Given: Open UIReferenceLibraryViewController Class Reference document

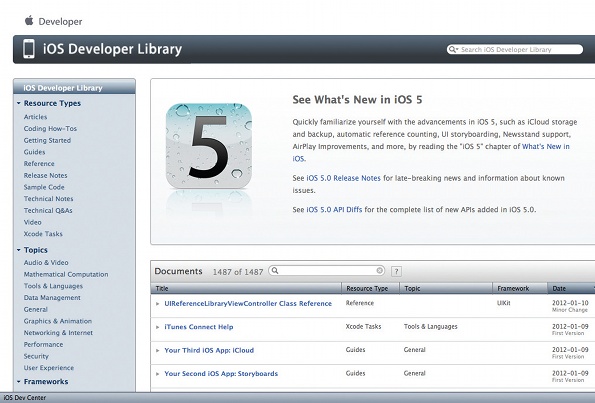Looking at the screenshot, I should (x=248, y=304).
